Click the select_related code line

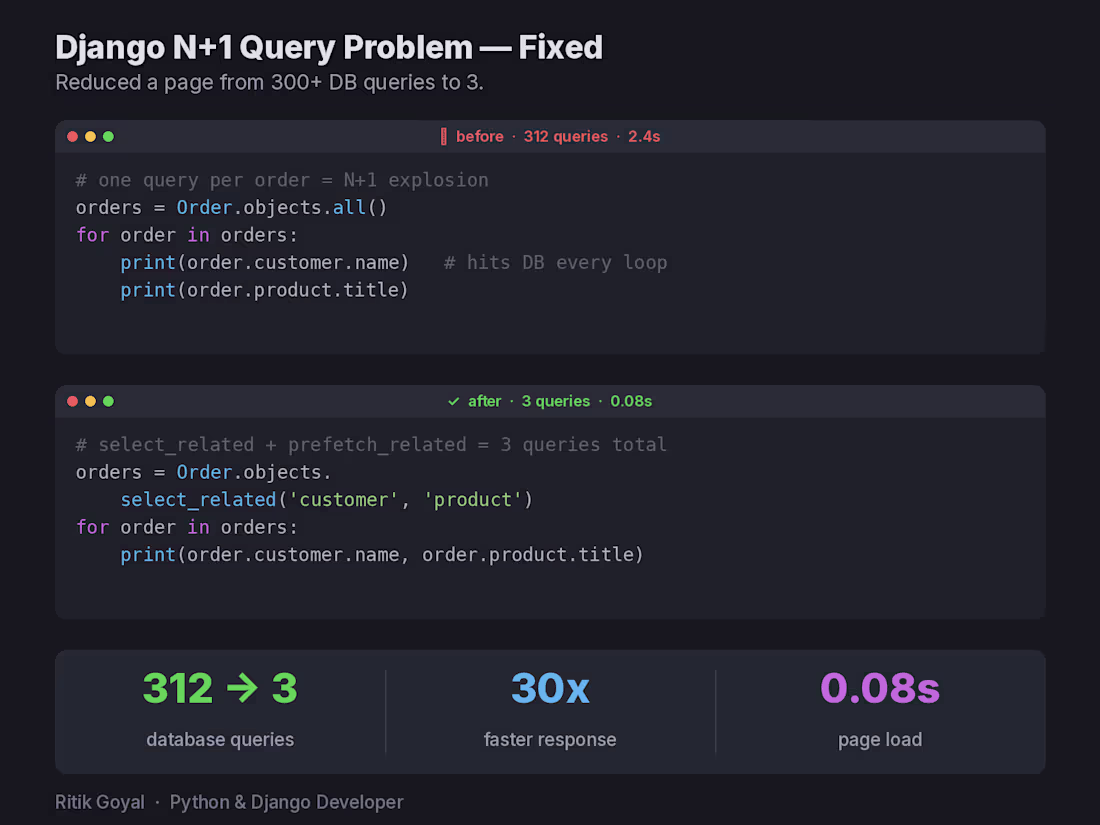click(326, 499)
